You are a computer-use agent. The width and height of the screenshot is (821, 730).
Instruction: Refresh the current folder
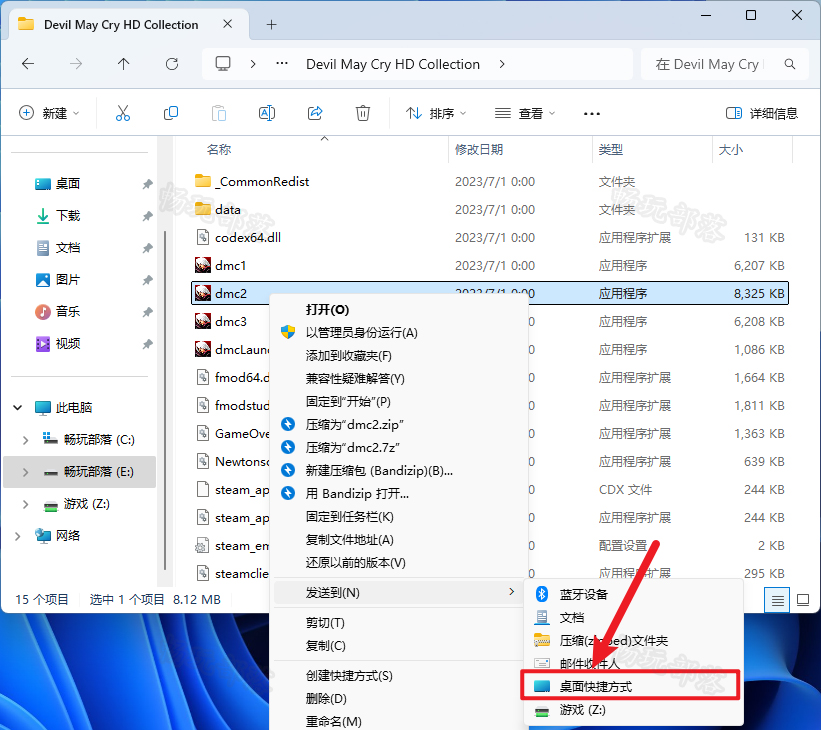(x=172, y=64)
